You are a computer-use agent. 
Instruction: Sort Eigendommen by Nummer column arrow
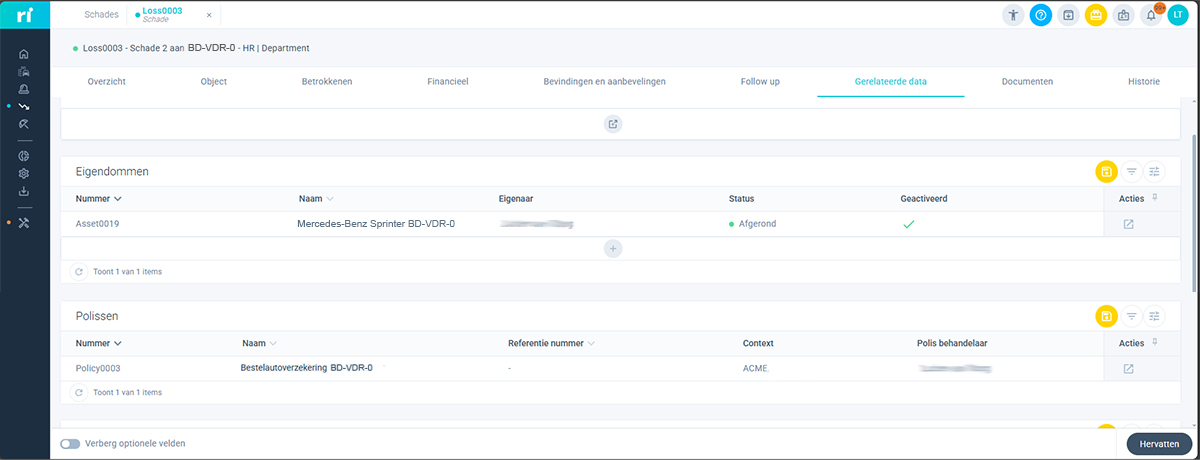tap(118, 199)
